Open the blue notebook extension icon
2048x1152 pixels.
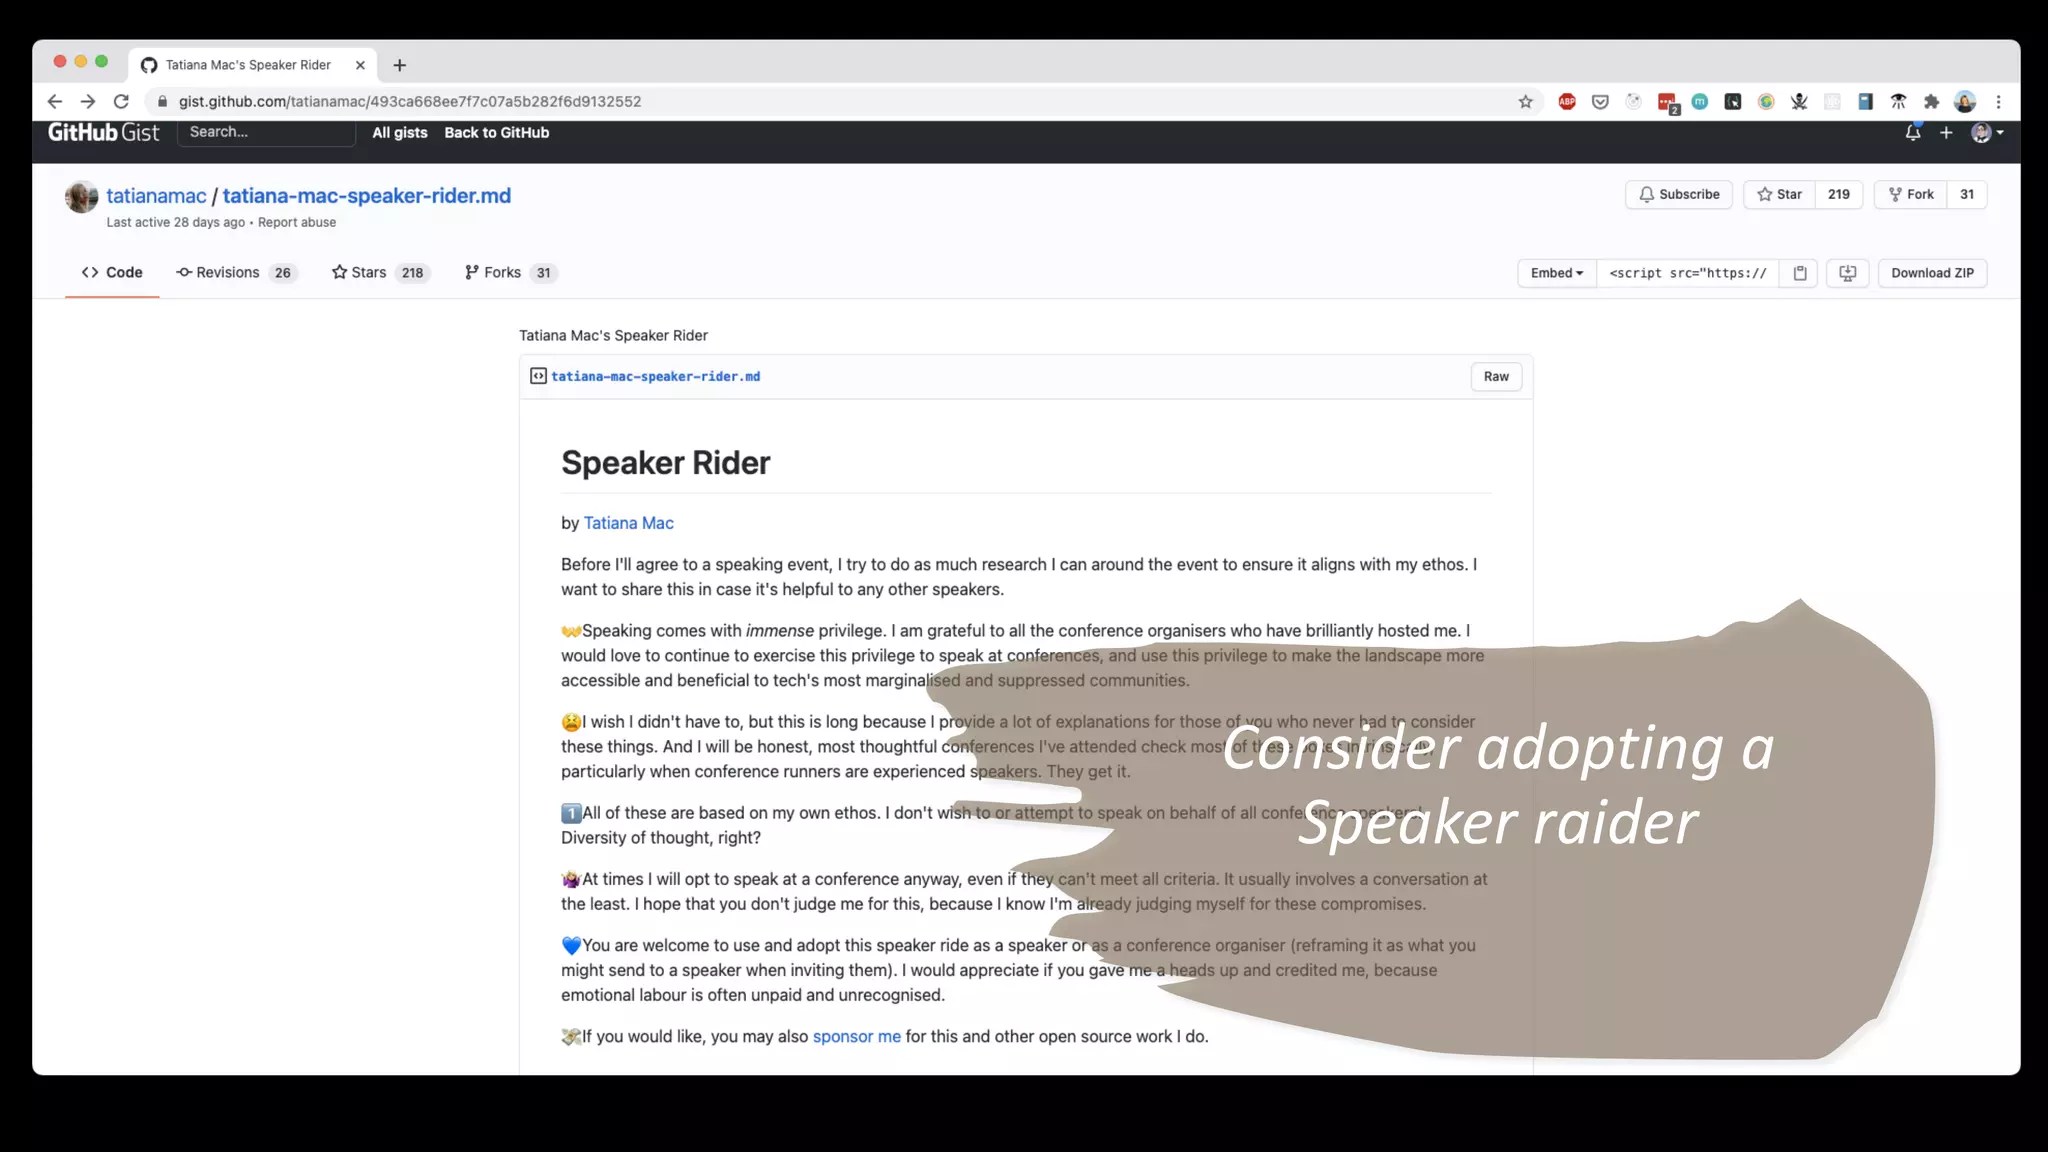point(1865,101)
